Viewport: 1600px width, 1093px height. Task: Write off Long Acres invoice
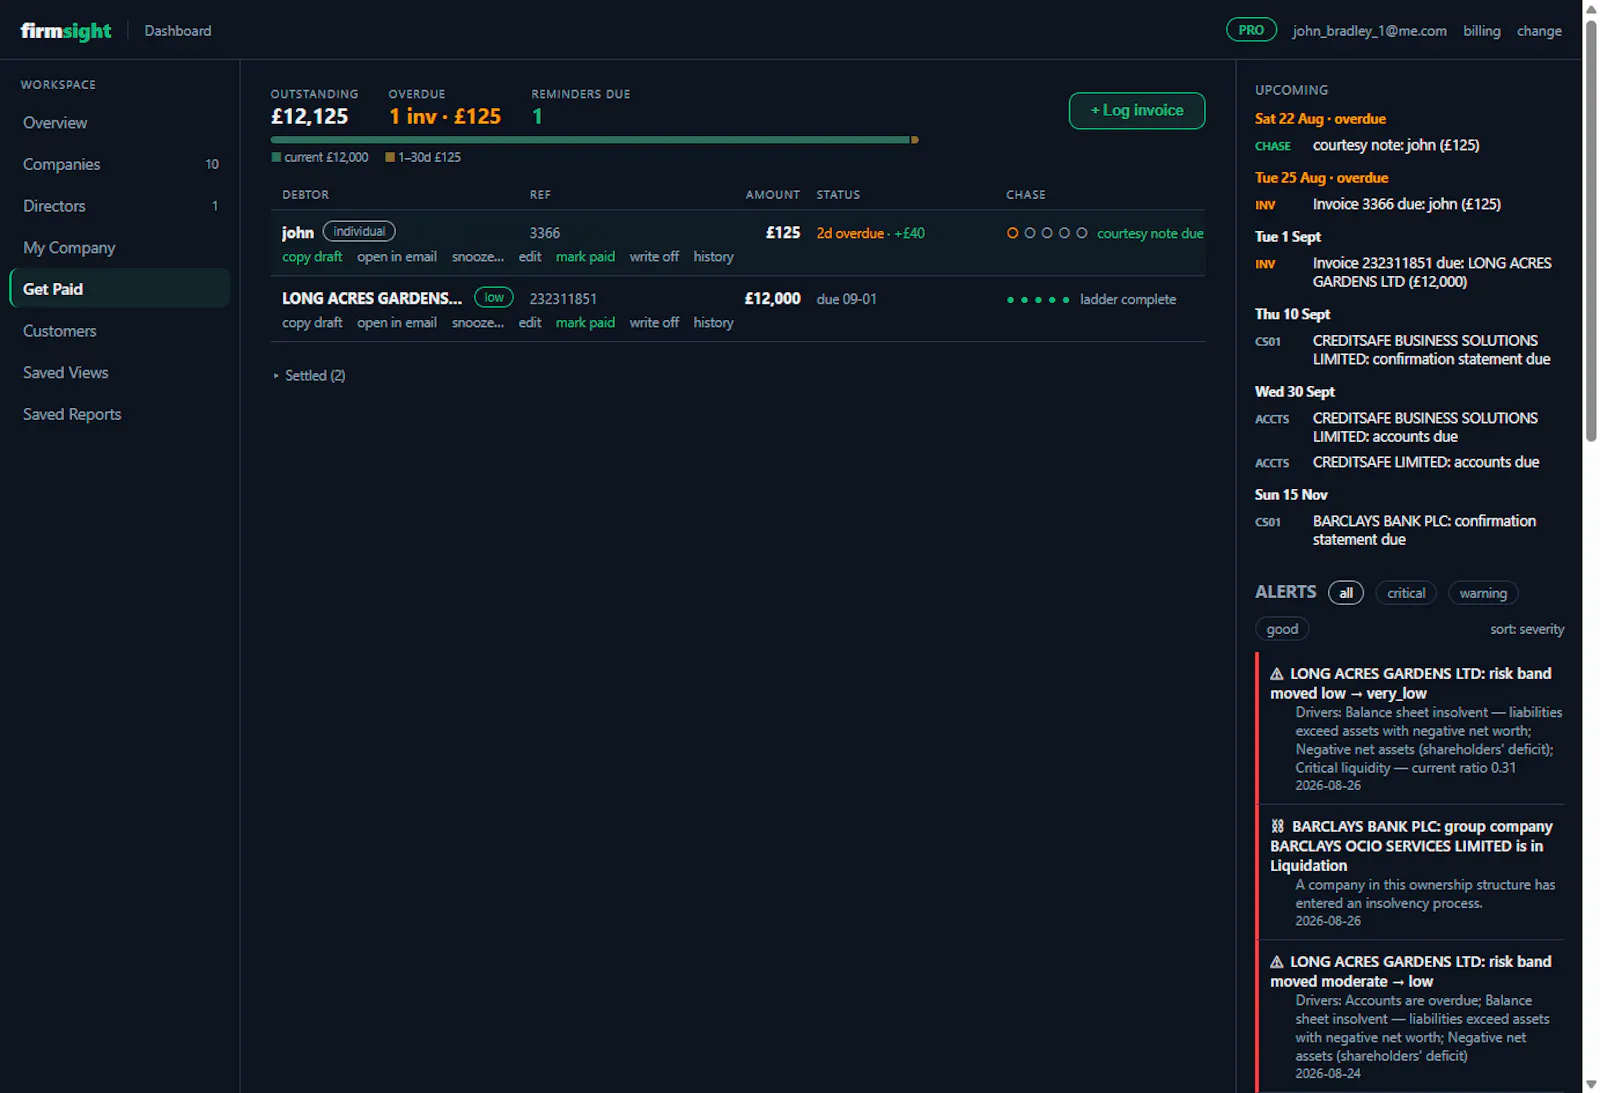[x=654, y=323]
